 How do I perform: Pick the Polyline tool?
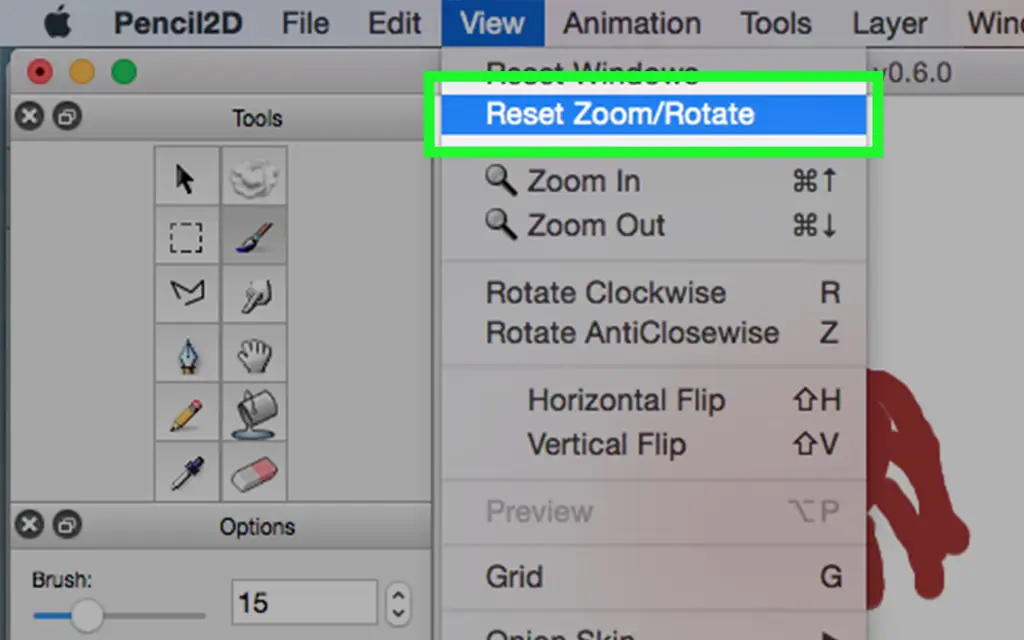[x=186, y=294]
